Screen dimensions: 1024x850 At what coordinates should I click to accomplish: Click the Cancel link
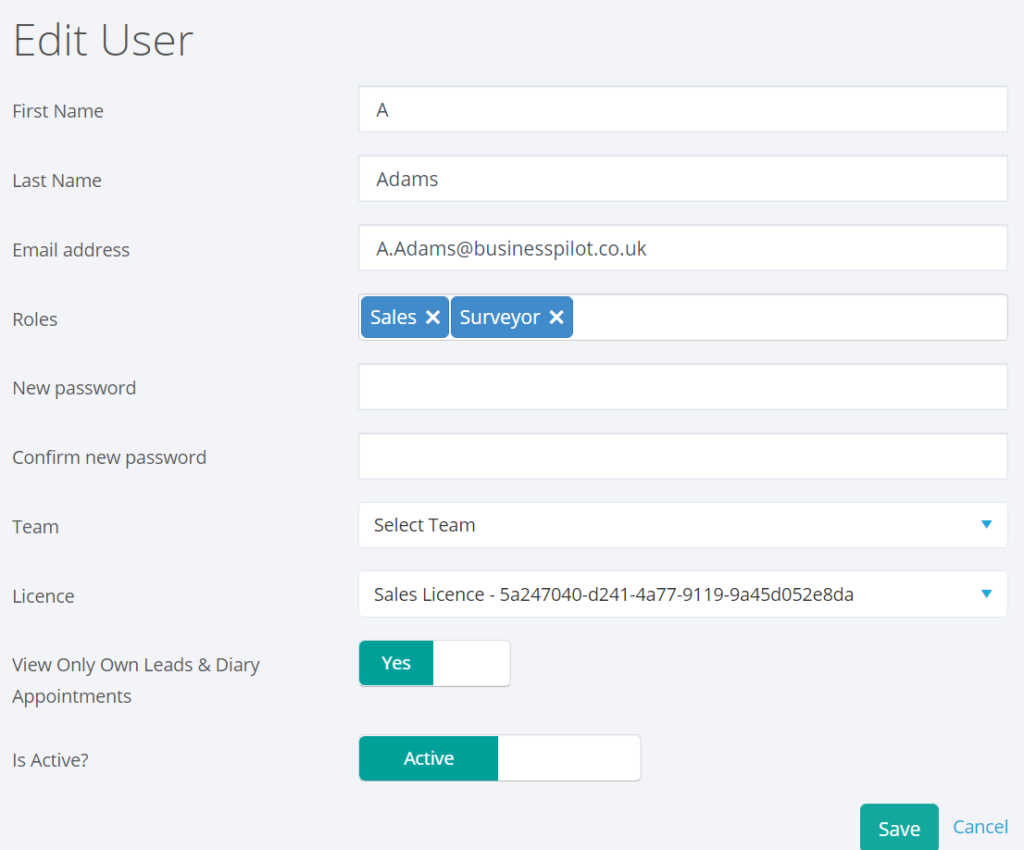(980, 827)
